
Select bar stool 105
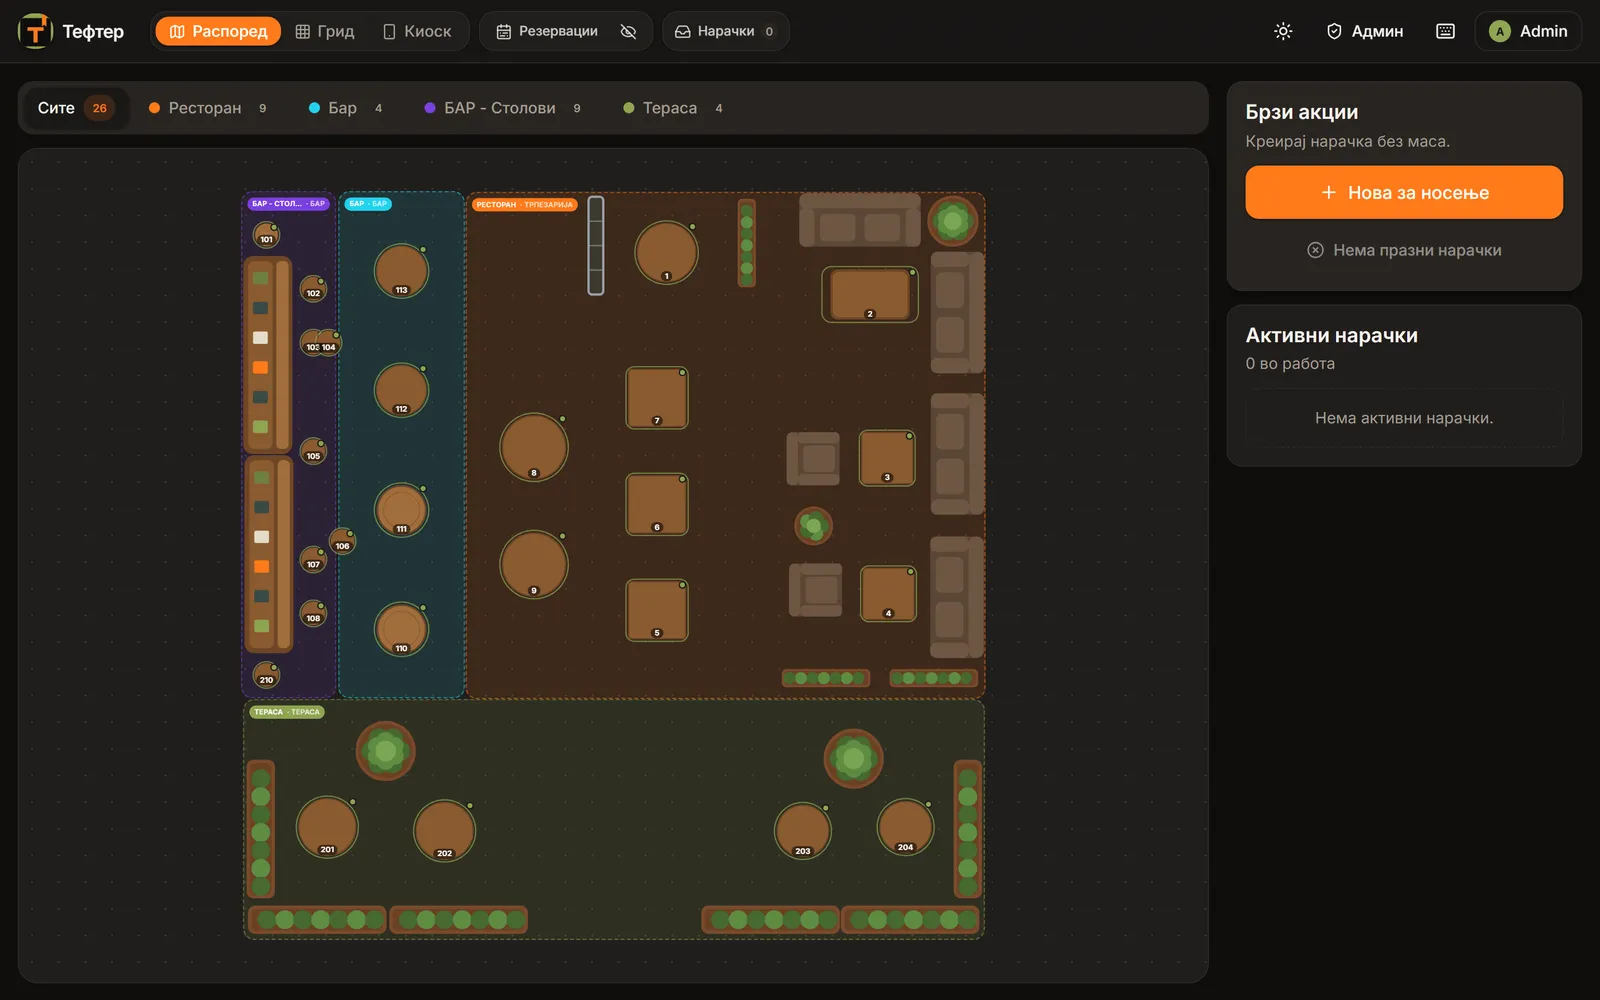tap(313, 451)
